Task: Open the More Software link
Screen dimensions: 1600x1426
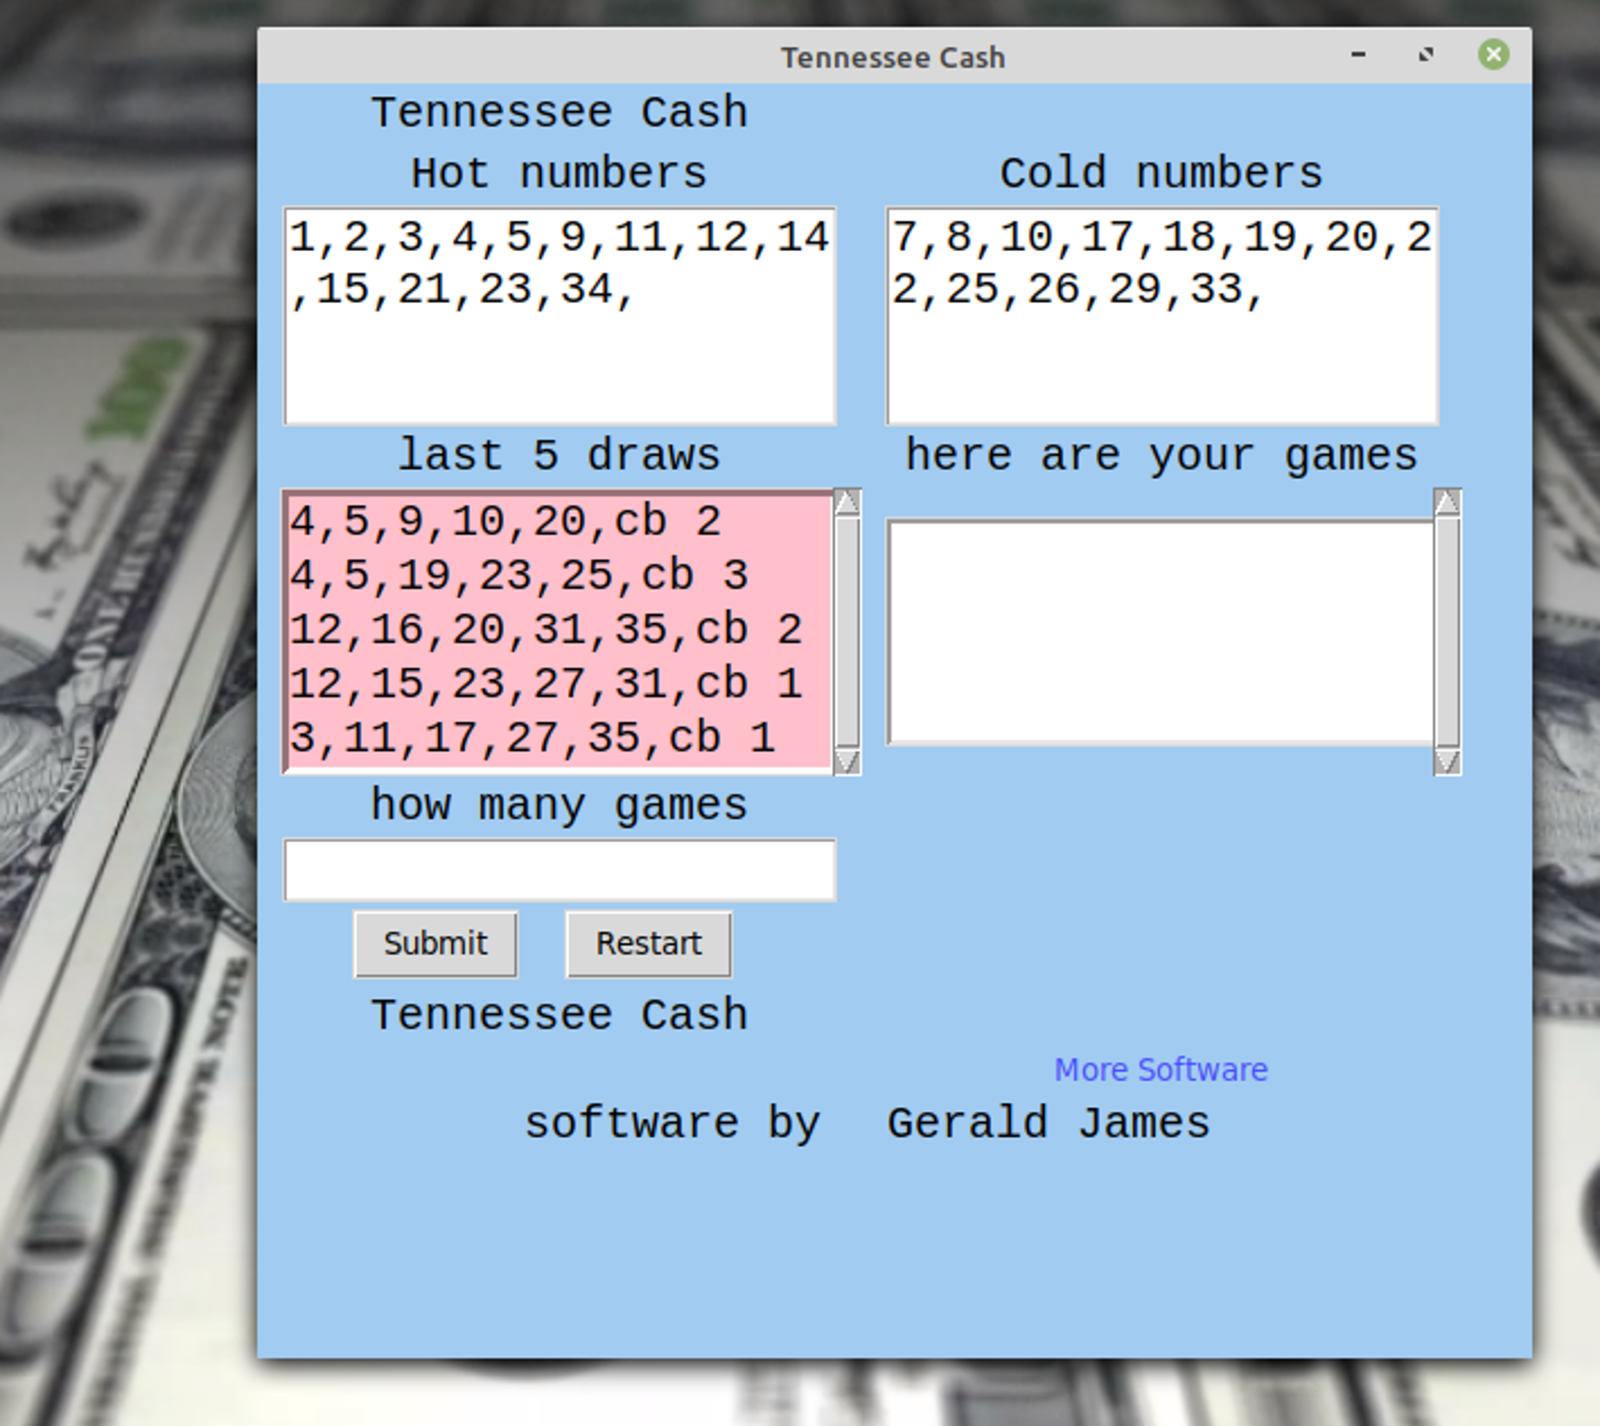Action: [x=1159, y=1069]
